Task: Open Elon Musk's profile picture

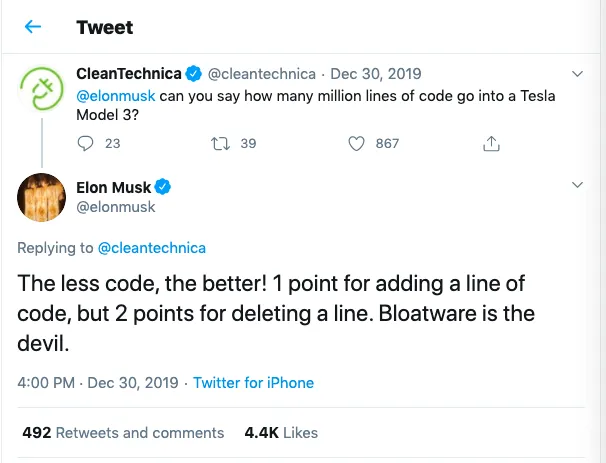Action: 42,198
